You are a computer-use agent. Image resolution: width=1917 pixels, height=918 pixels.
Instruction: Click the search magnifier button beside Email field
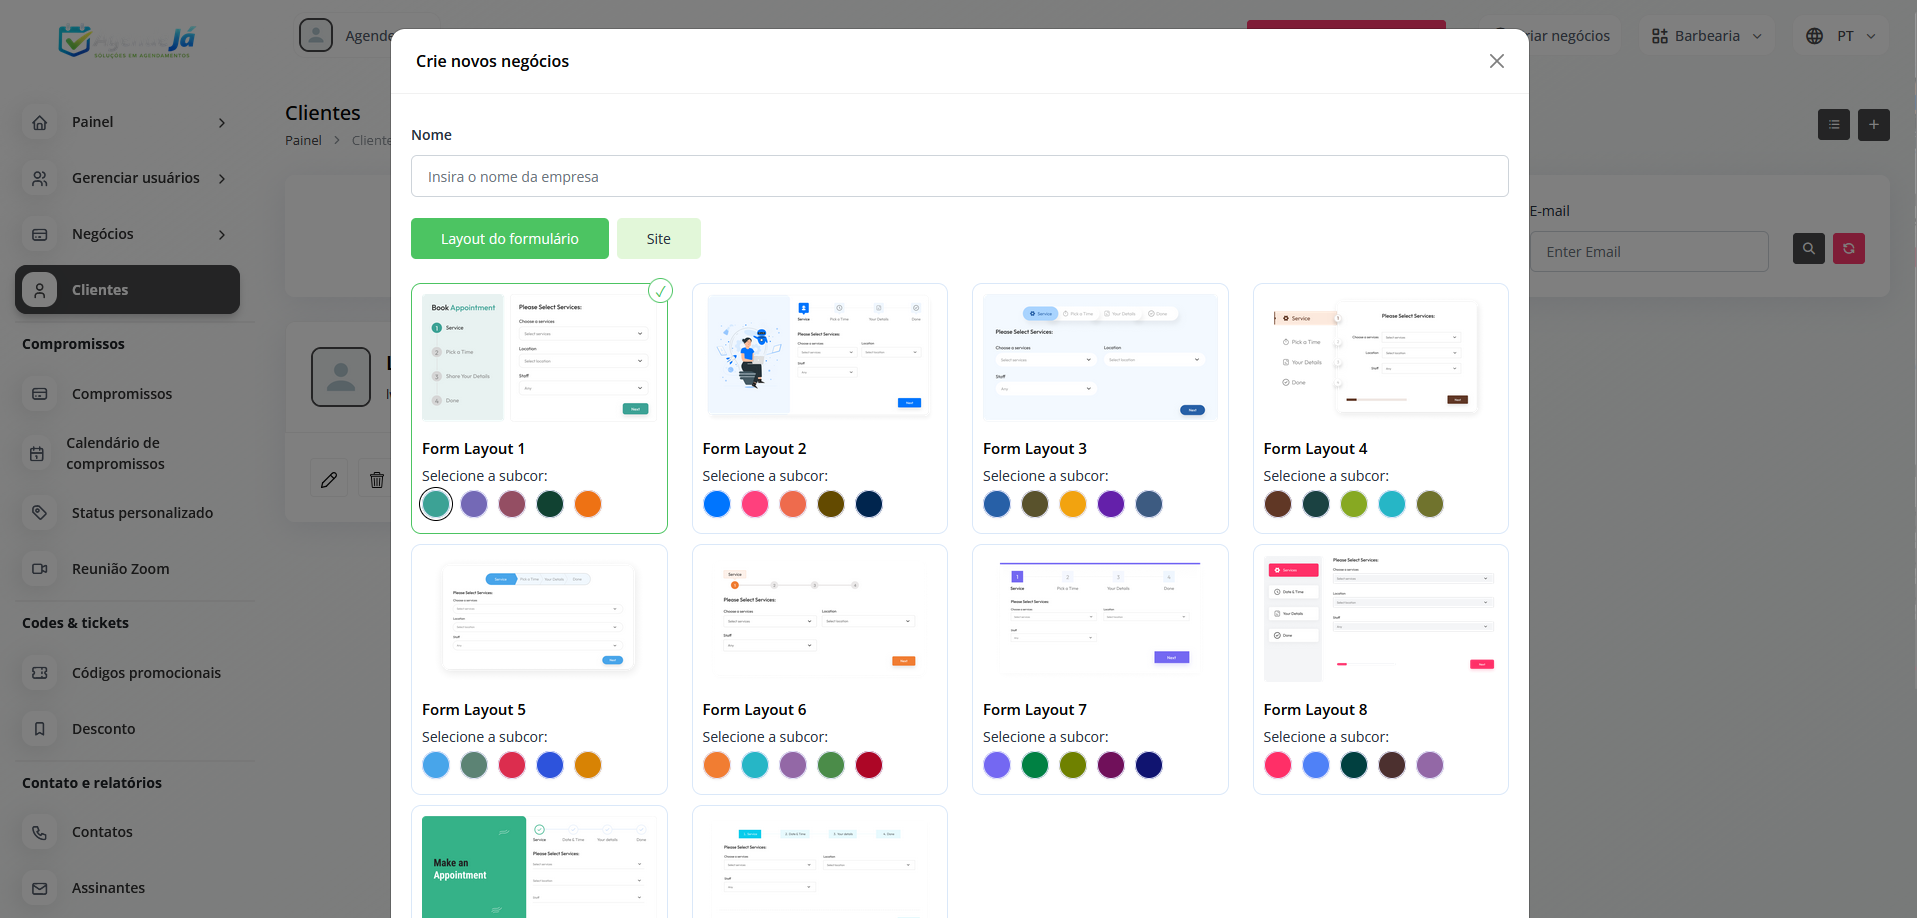(1809, 248)
